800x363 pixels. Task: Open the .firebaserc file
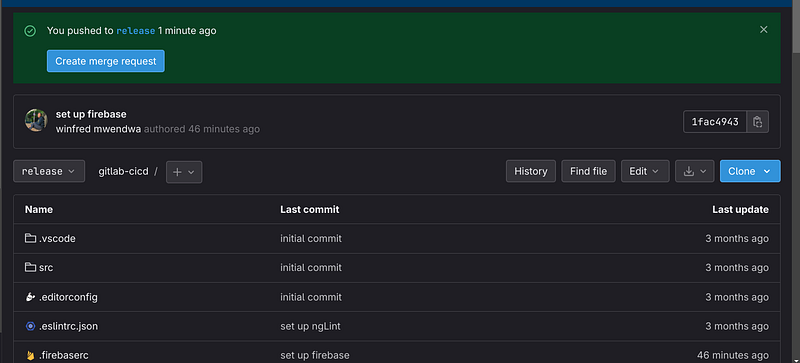(64, 355)
